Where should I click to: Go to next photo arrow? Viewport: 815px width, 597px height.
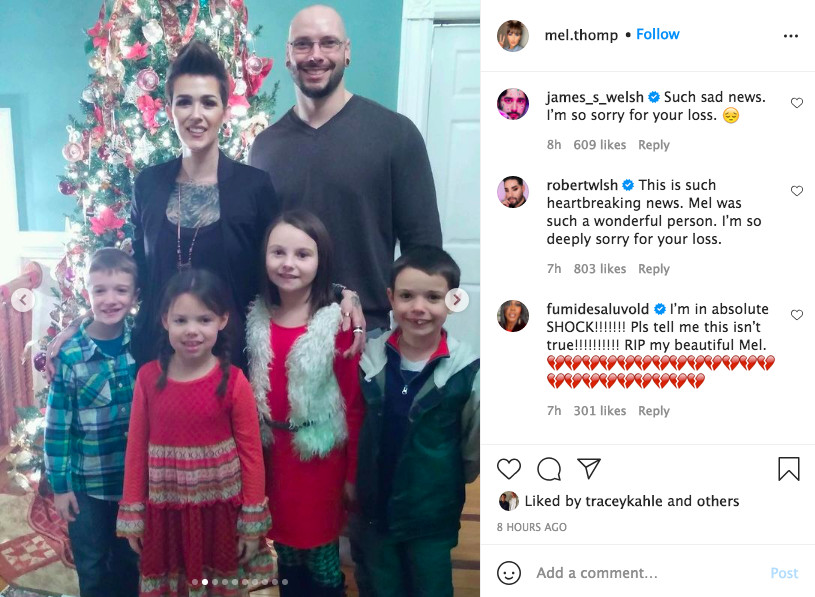[x=457, y=300]
